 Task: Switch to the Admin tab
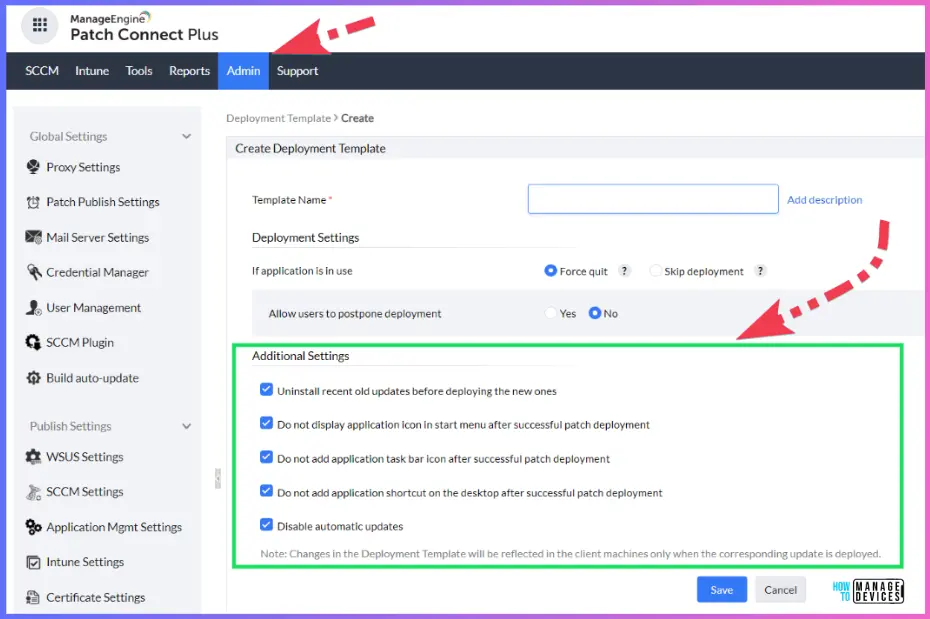pyautogui.click(x=243, y=71)
